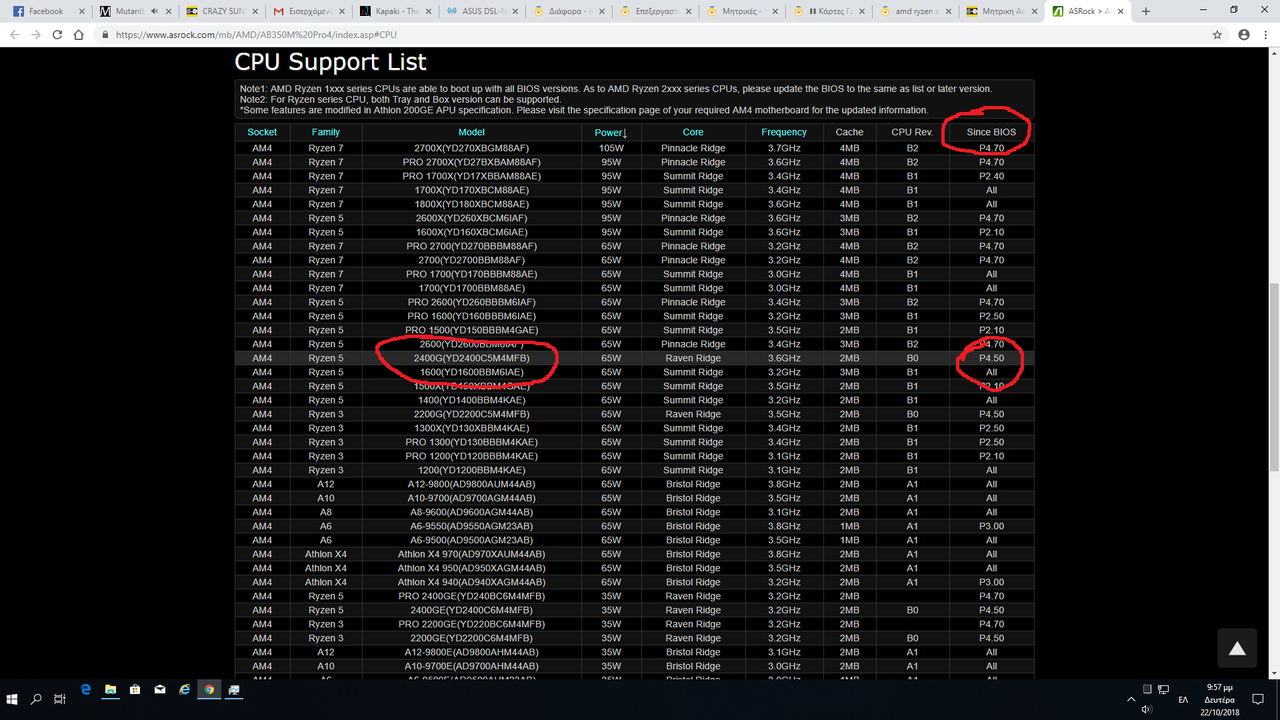The width and height of the screenshot is (1280, 720).
Task: Sort by the Since BIOS column header
Action: [991, 132]
